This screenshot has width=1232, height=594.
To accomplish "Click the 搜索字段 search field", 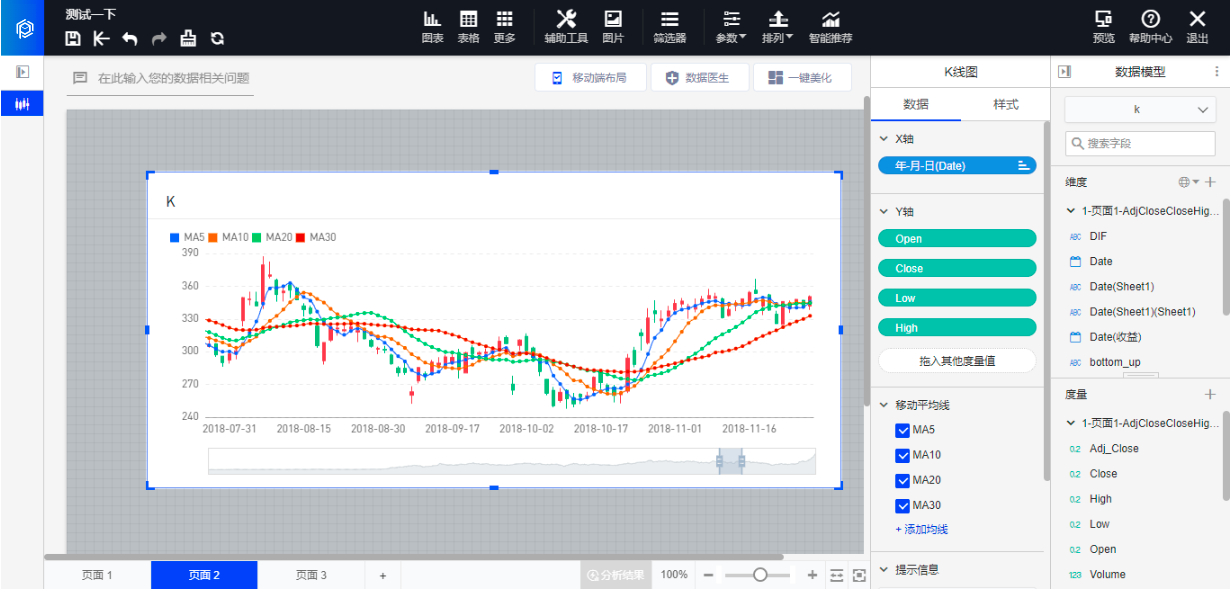I will point(1140,144).
